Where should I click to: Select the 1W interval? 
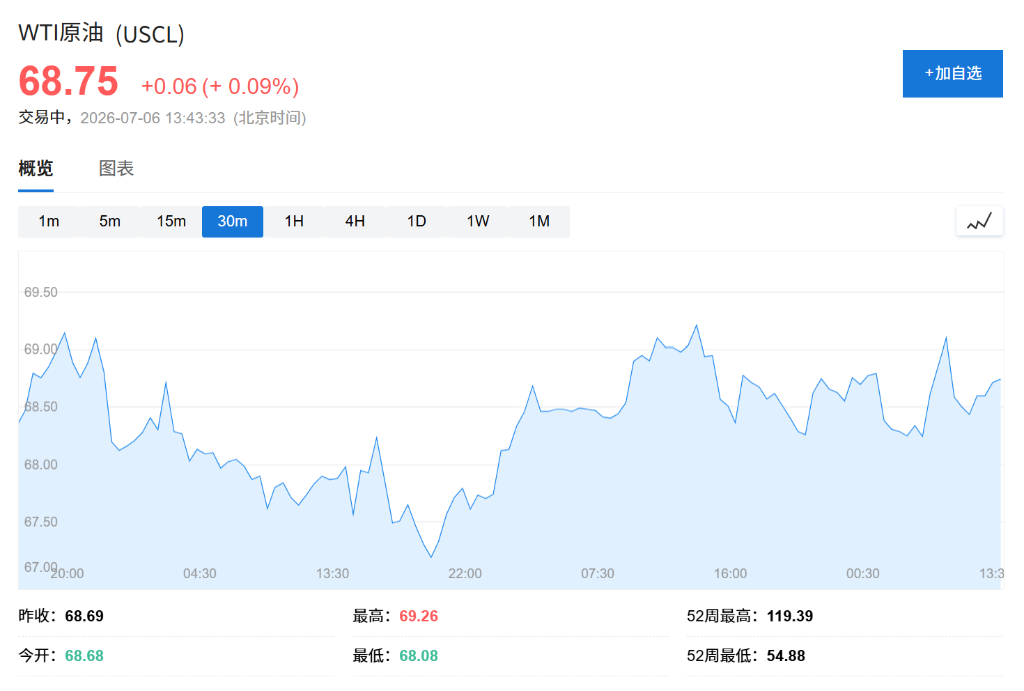click(x=478, y=221)
